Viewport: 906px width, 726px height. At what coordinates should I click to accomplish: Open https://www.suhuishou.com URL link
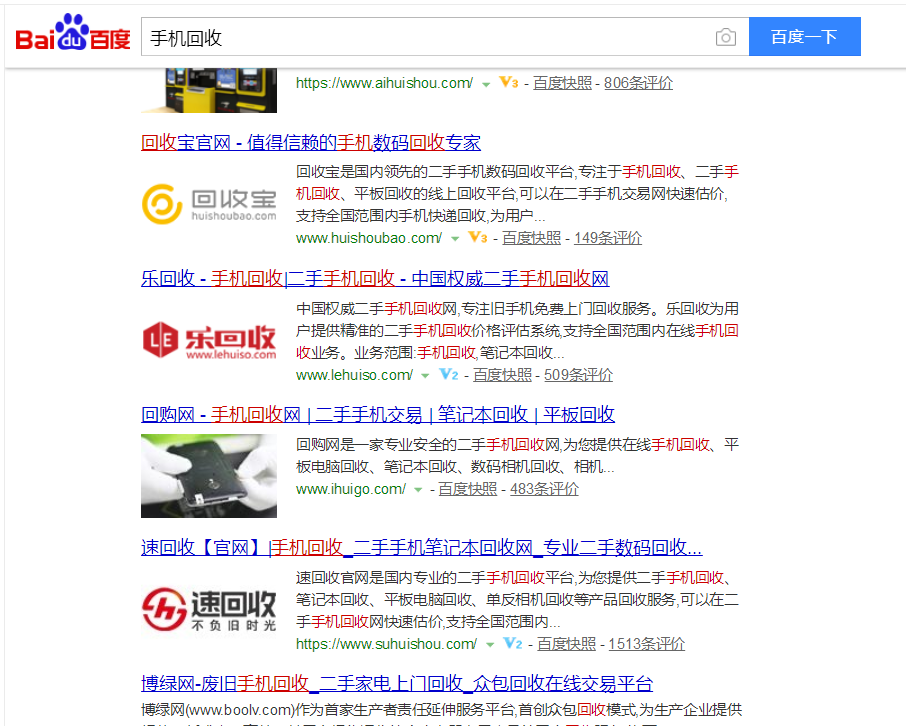pos(387,644)
